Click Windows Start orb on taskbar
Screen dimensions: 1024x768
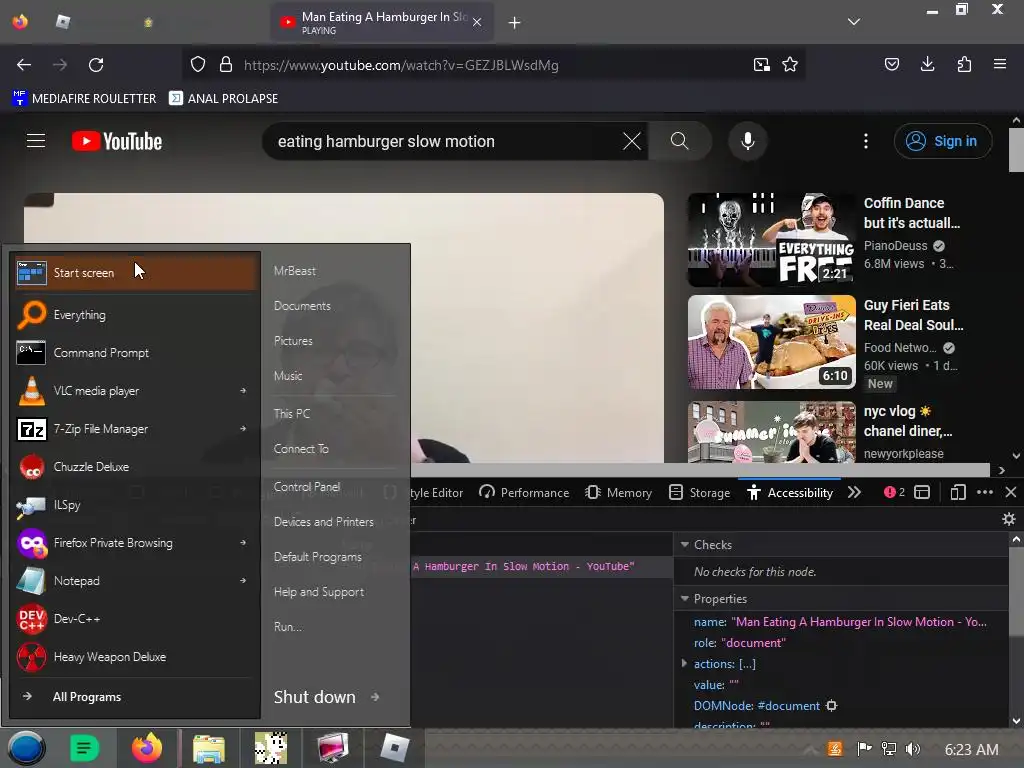click(x=26, y=748)
